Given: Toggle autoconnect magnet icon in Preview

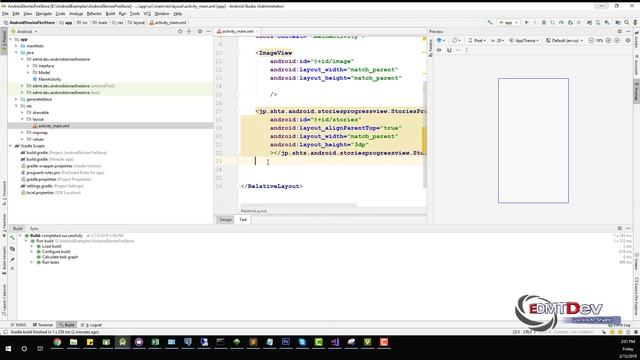Looking at the screenshot, I should pyautogui.click(x=449, y=50).
